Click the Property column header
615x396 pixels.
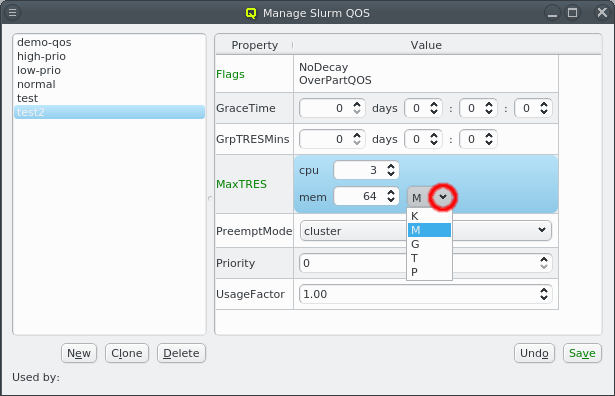(x=254, y=45)
